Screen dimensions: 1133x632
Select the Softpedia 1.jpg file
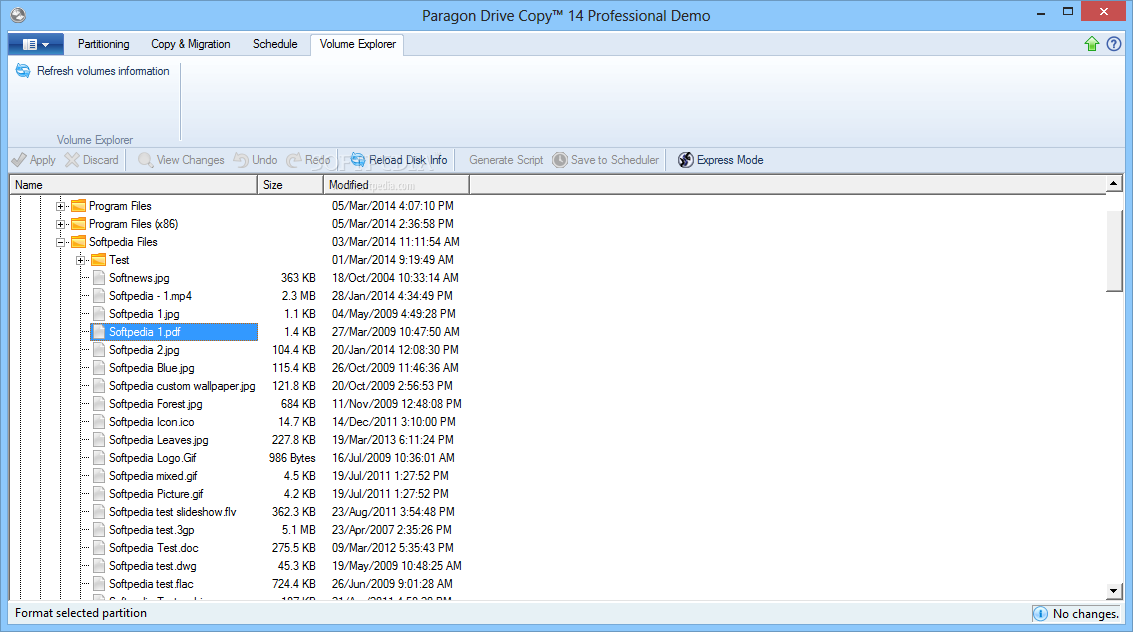[144, 314]
